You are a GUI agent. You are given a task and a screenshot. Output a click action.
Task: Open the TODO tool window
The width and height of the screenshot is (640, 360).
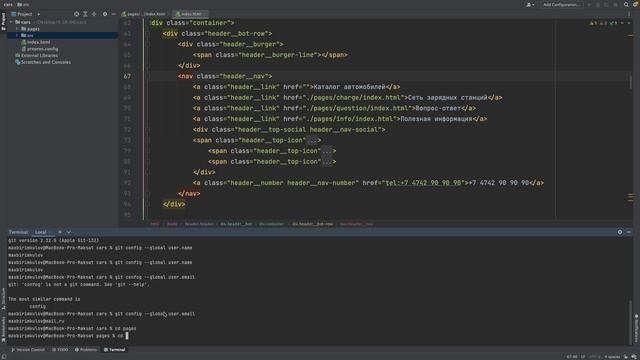pos(60,350)
